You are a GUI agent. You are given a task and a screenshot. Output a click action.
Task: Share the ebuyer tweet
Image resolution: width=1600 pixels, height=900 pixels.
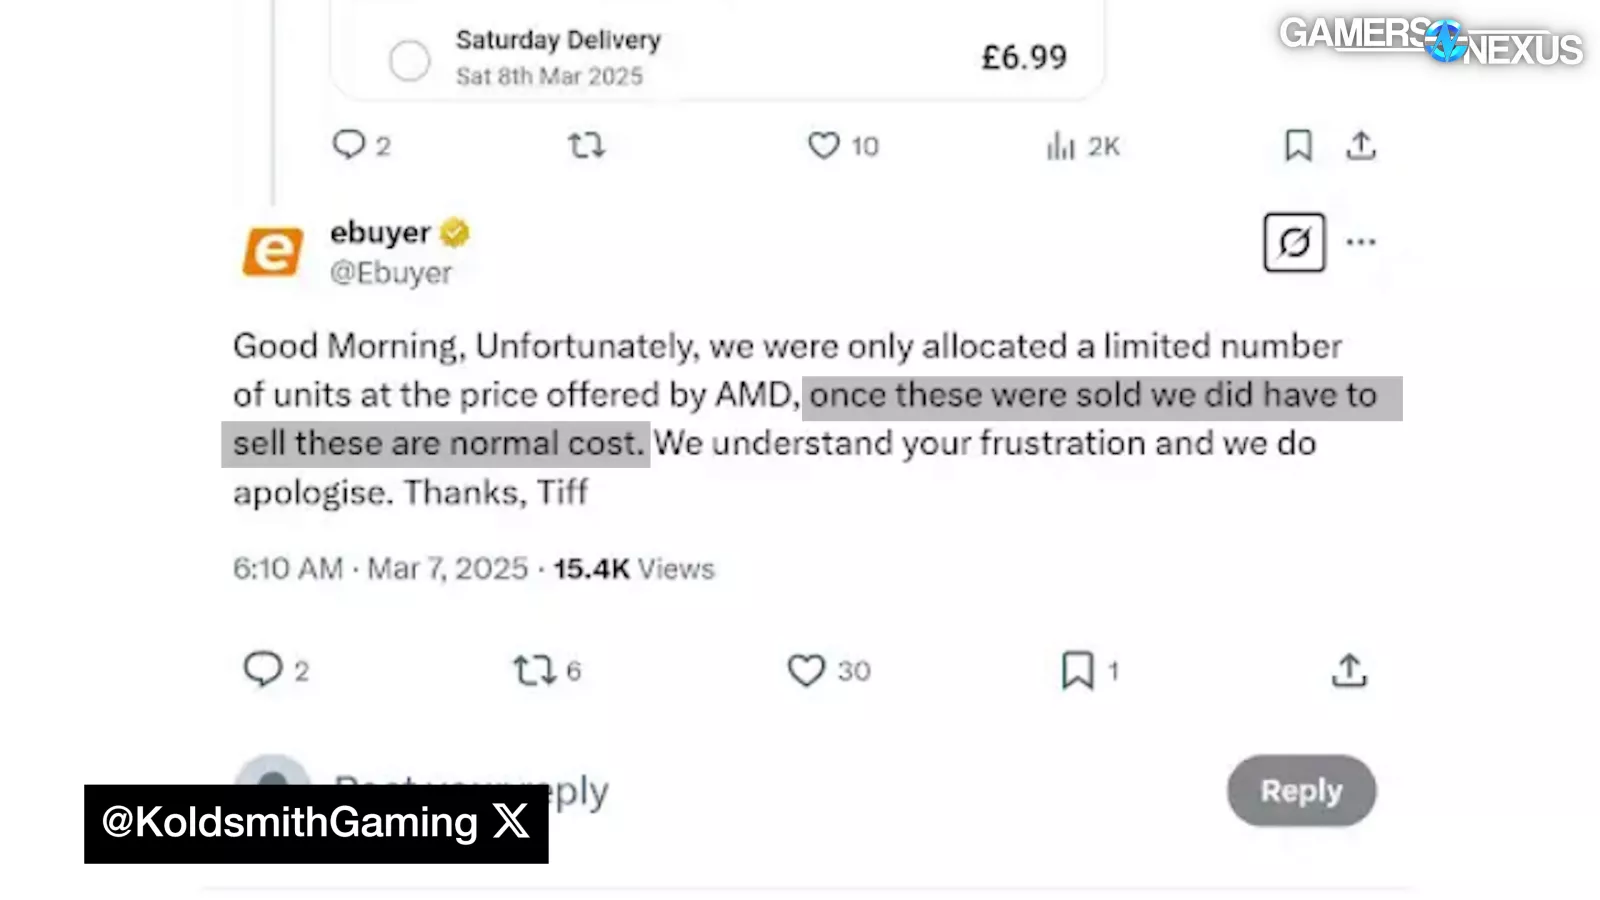pos(1349,670)
